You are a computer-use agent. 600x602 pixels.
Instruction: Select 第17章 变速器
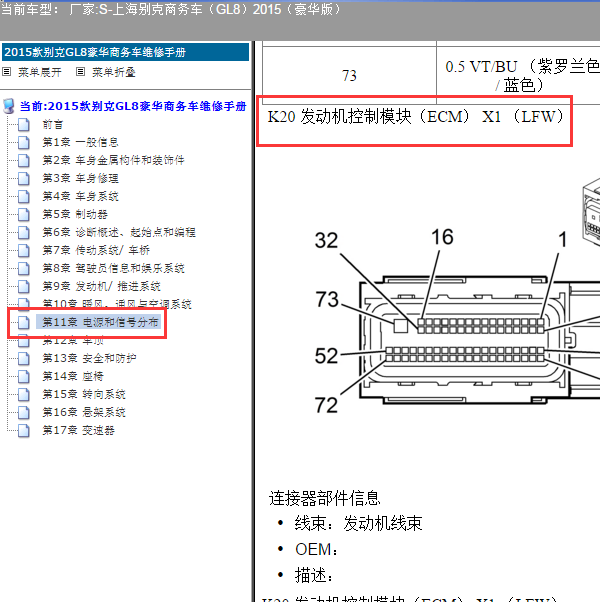point(78,430)
